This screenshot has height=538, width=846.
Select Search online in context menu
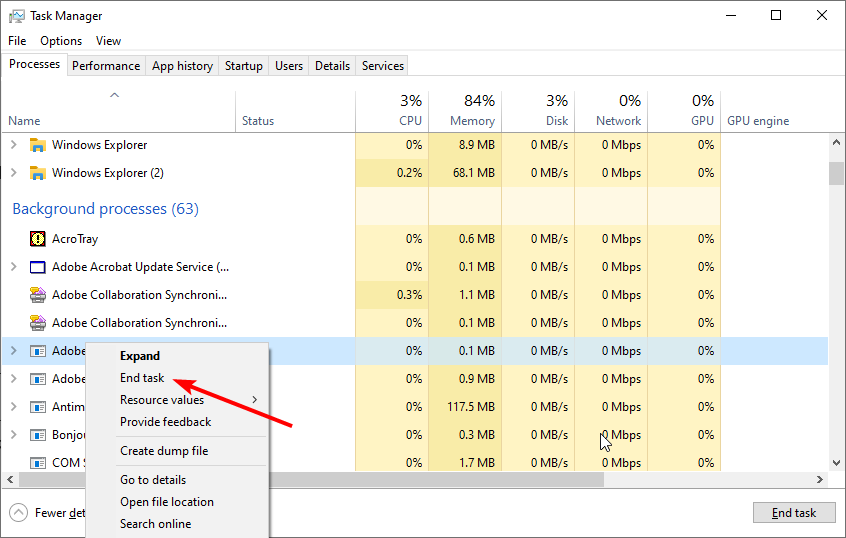click(155, 524)
